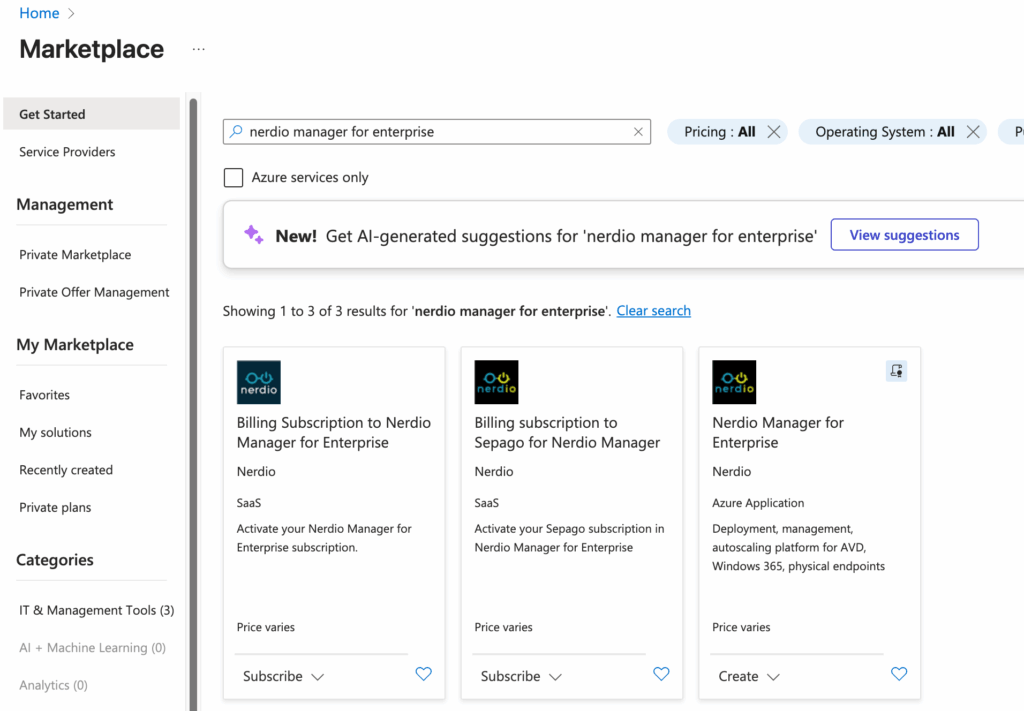The height and width of the screenshot is (711, 1024).
Task: Click the badge icon on Nerdio Manager card
Action: [896, 371]
